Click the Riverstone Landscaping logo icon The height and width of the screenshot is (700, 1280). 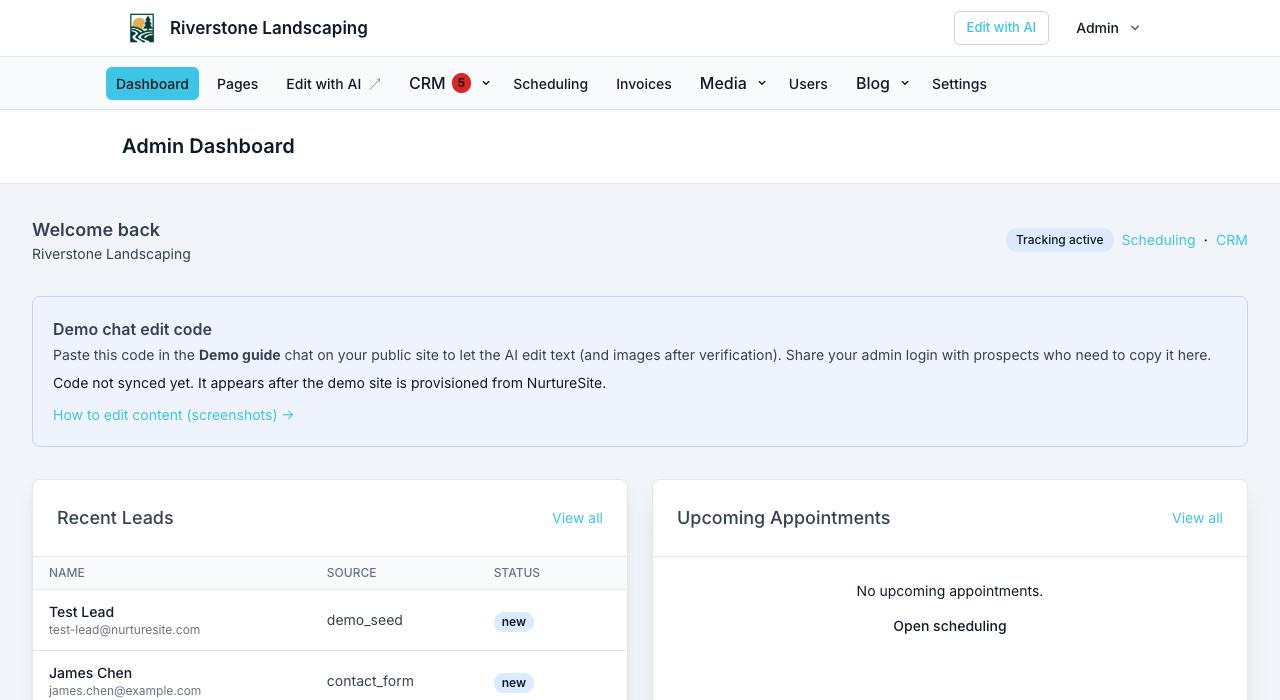(142, 28)
